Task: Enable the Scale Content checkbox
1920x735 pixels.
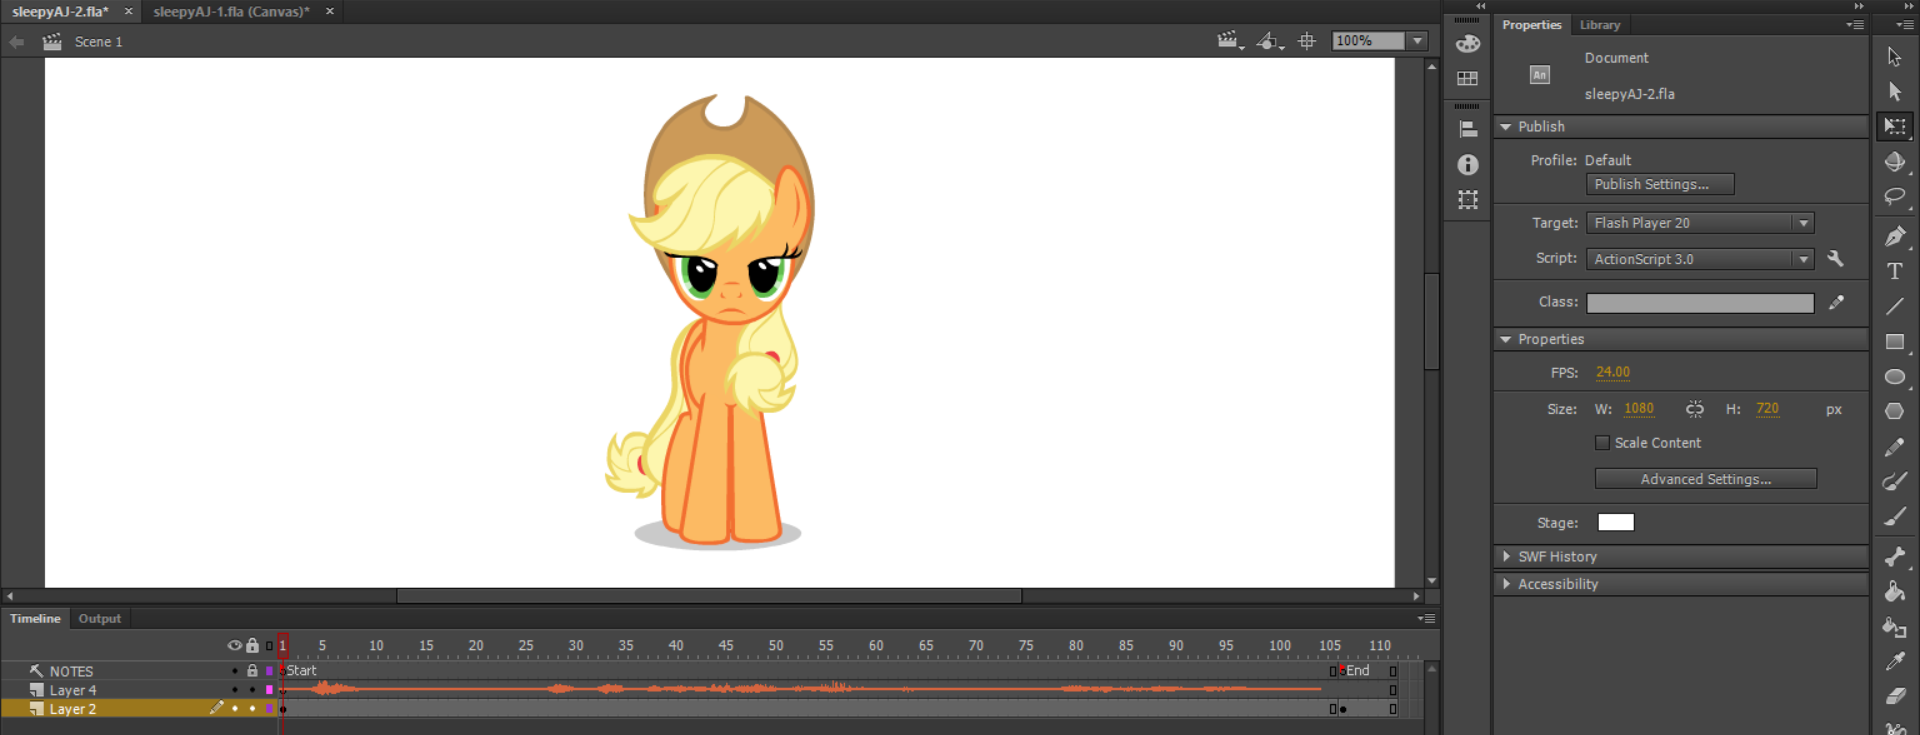Action: coord(1602,443)
